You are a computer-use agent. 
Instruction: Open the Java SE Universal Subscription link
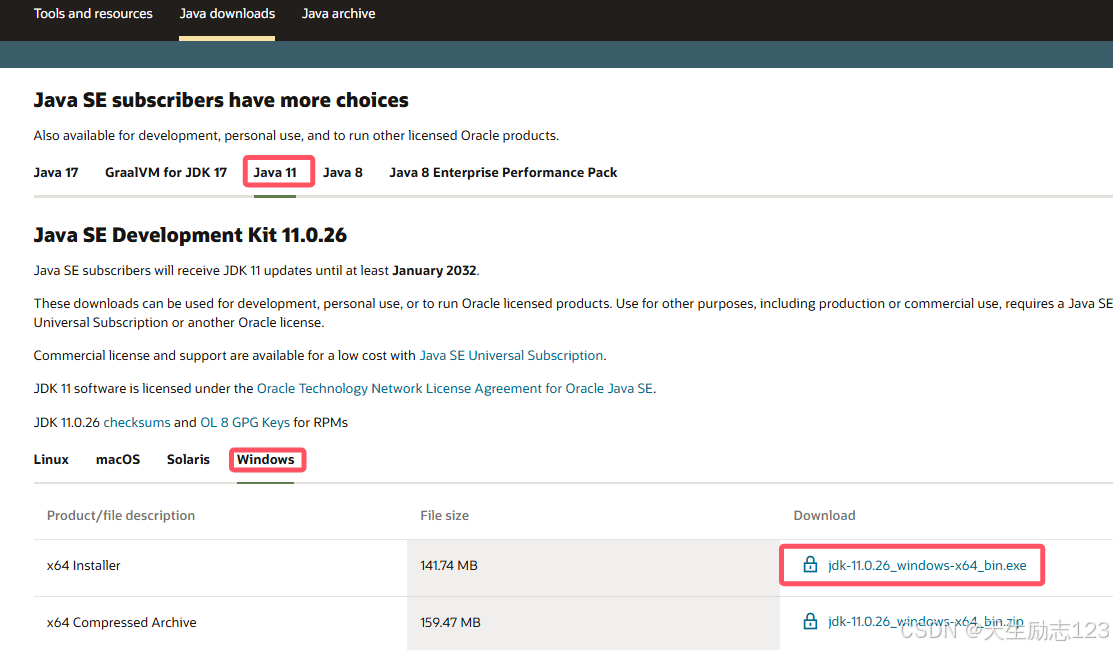(511, 354)
